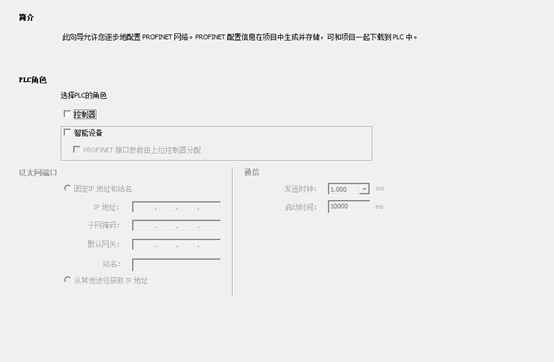This screenshot has width=554, height=362.
Task: Click the first octet of IP 地址 field
Action: (x=144, y=207)
